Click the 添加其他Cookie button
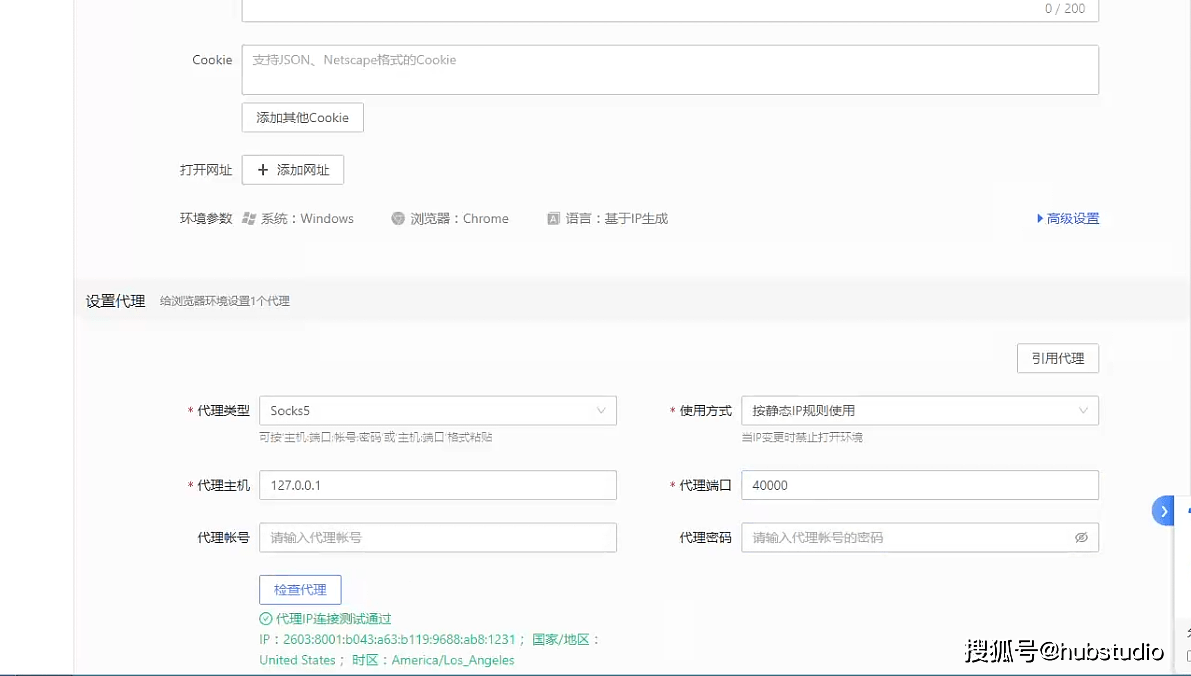This screenshot has width=1191, height=676. [302, 117]
